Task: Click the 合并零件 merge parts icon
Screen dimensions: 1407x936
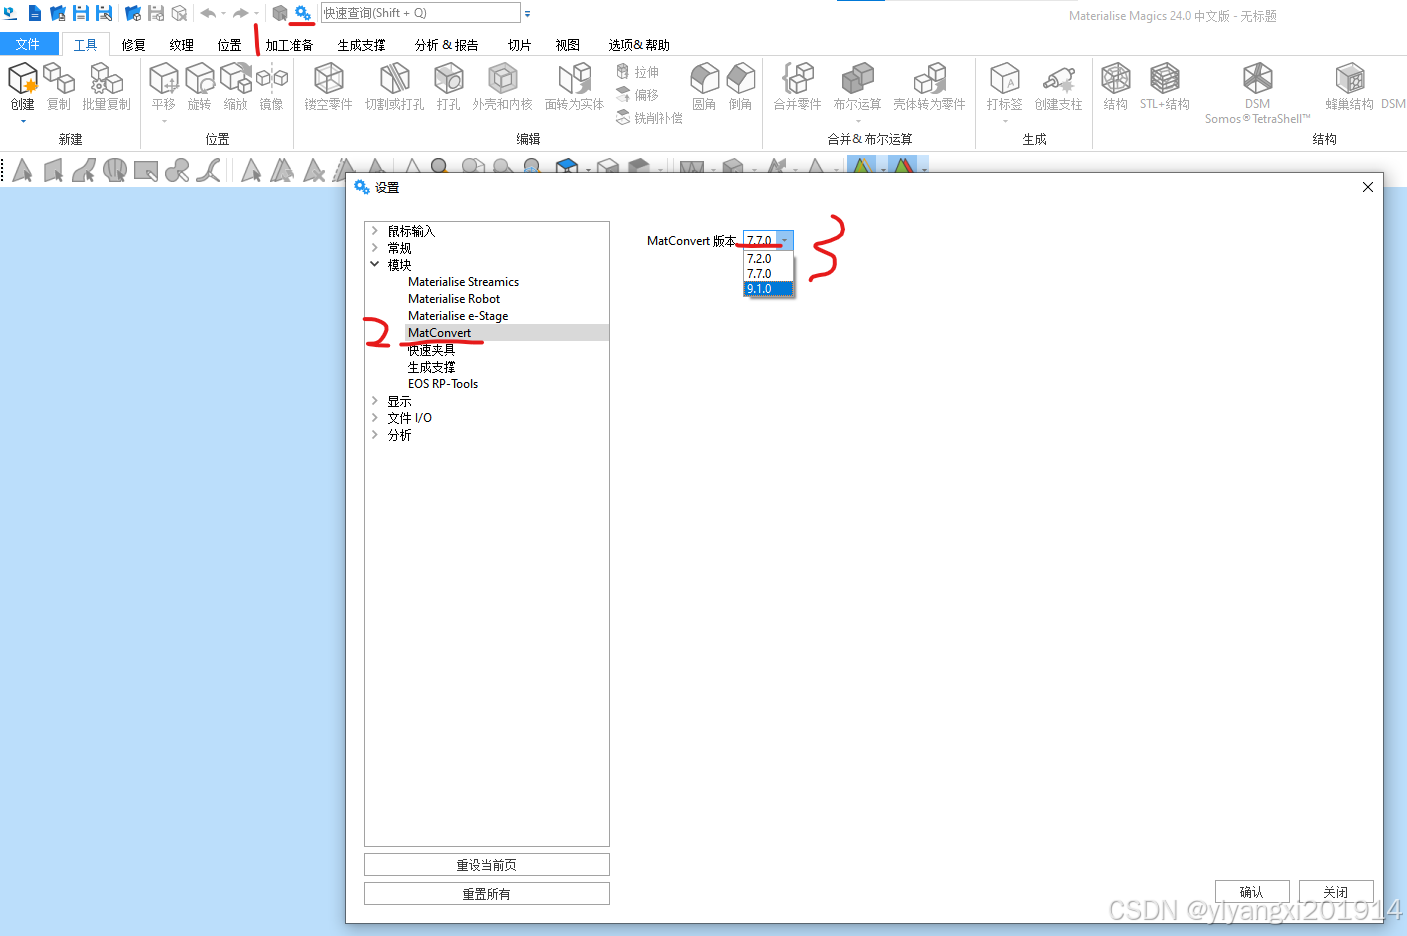Action: pos(797,79)
